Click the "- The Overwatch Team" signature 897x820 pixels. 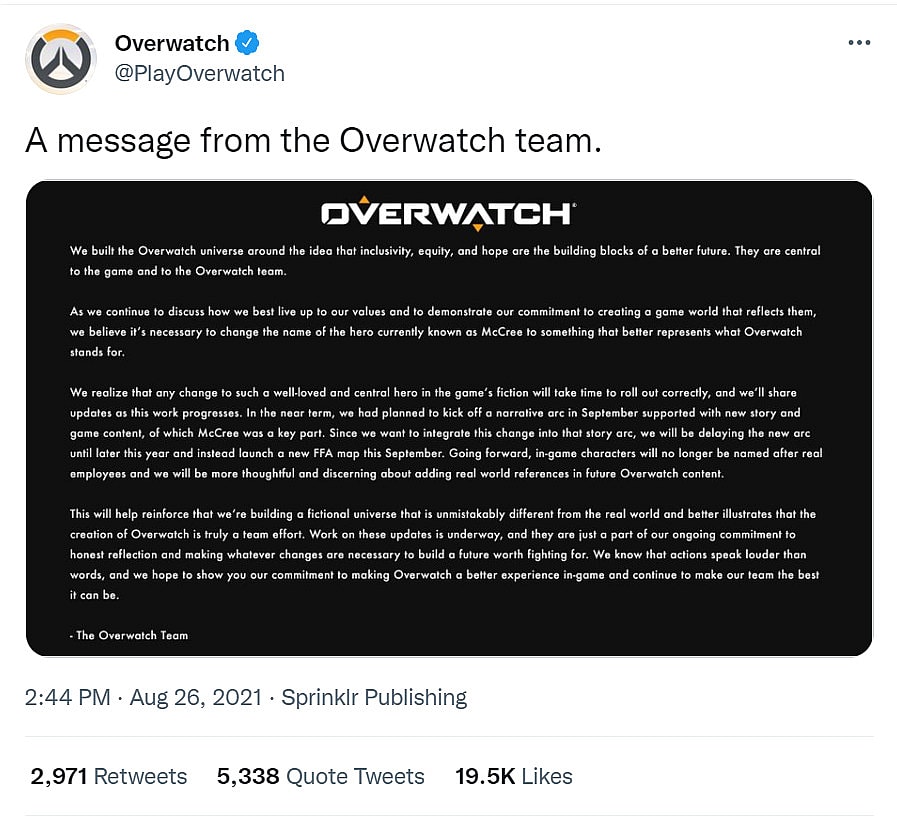pyautogui.click(x=129, y=635)
